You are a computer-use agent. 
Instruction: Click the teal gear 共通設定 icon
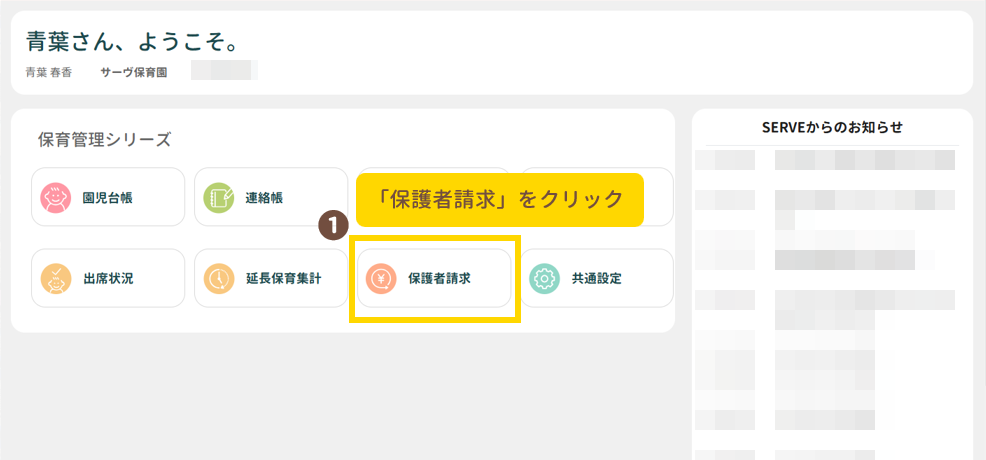544,278
